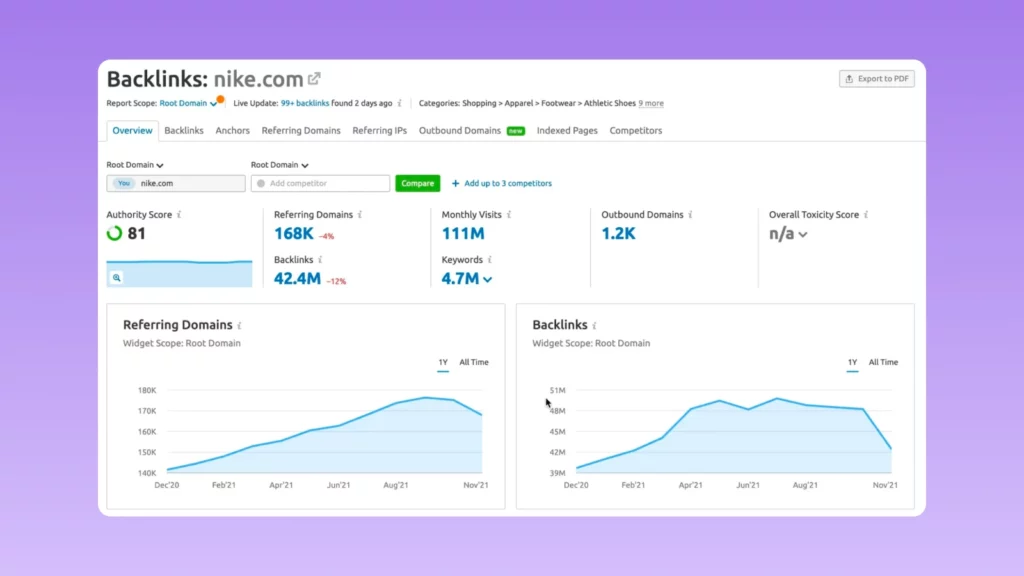The height and width of the screenshot is (576, 1024).
Task: Click the -12% backlinks change text
Action: (336, 281)
